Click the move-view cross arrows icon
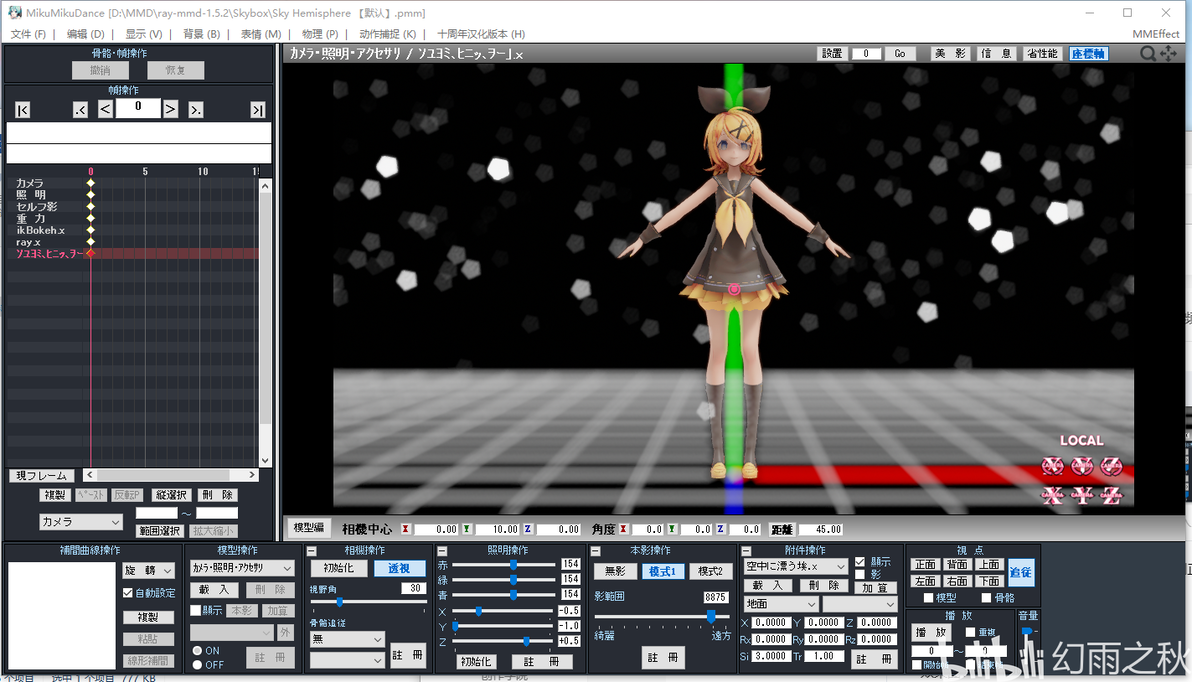 point(1168,53)
